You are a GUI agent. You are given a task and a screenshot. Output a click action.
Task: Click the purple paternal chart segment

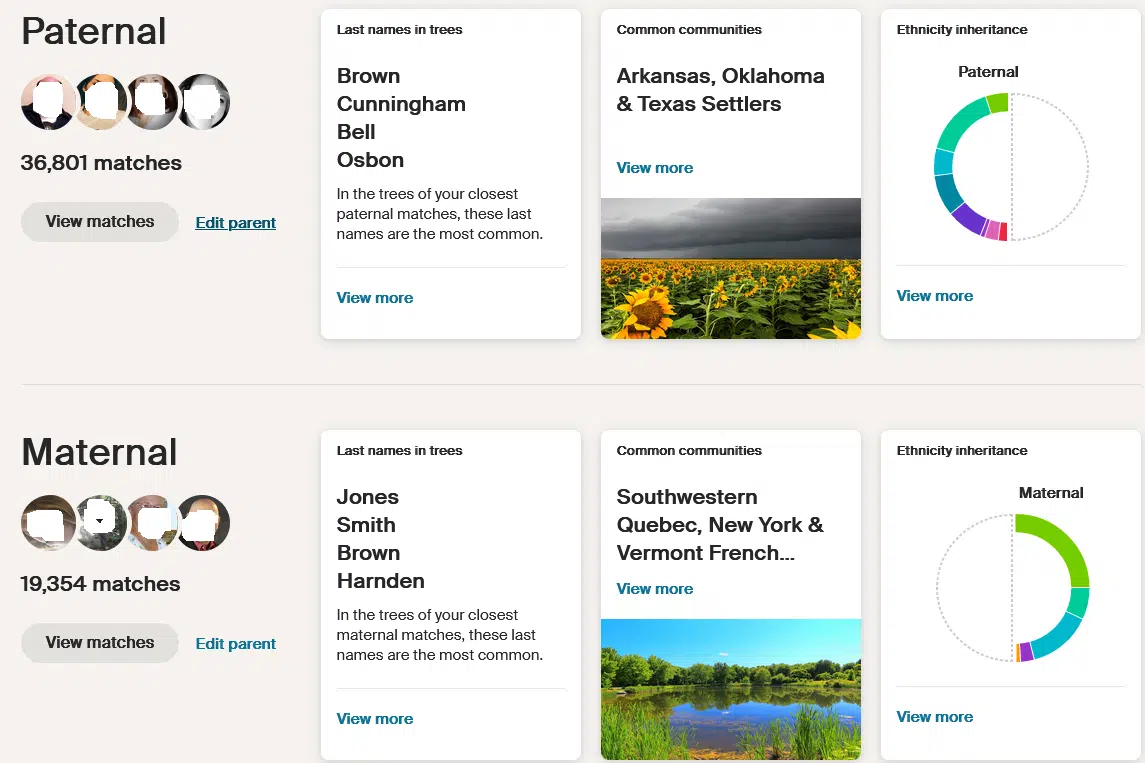click(970, 218)
